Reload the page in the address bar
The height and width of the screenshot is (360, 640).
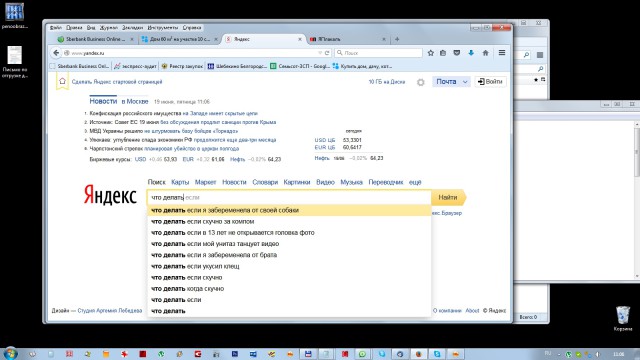click(x=327, y=53)
